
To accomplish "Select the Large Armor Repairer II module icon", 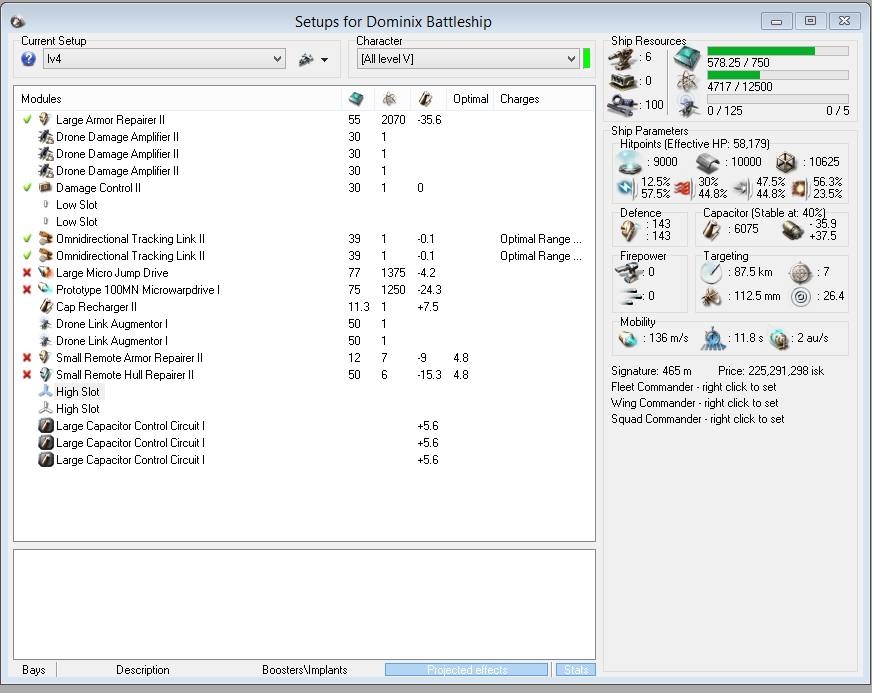I will (45, 120).
